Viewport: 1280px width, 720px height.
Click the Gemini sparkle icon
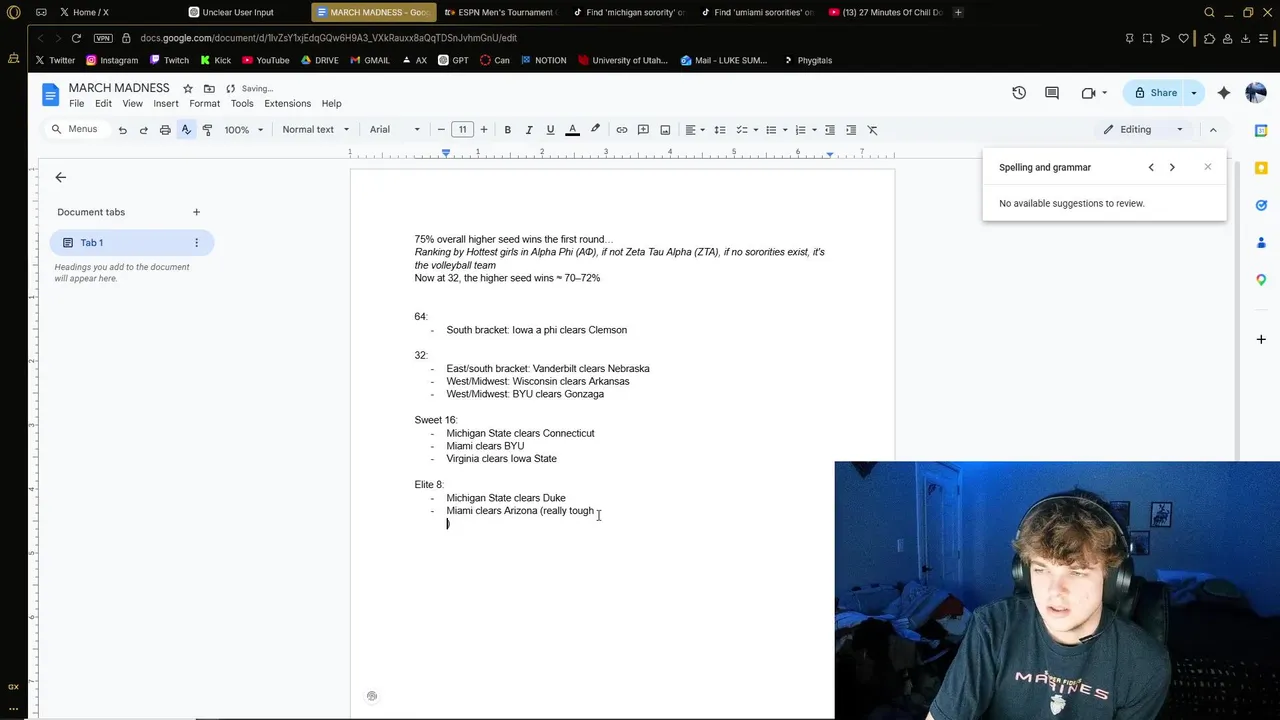[x=1224, y=93]
